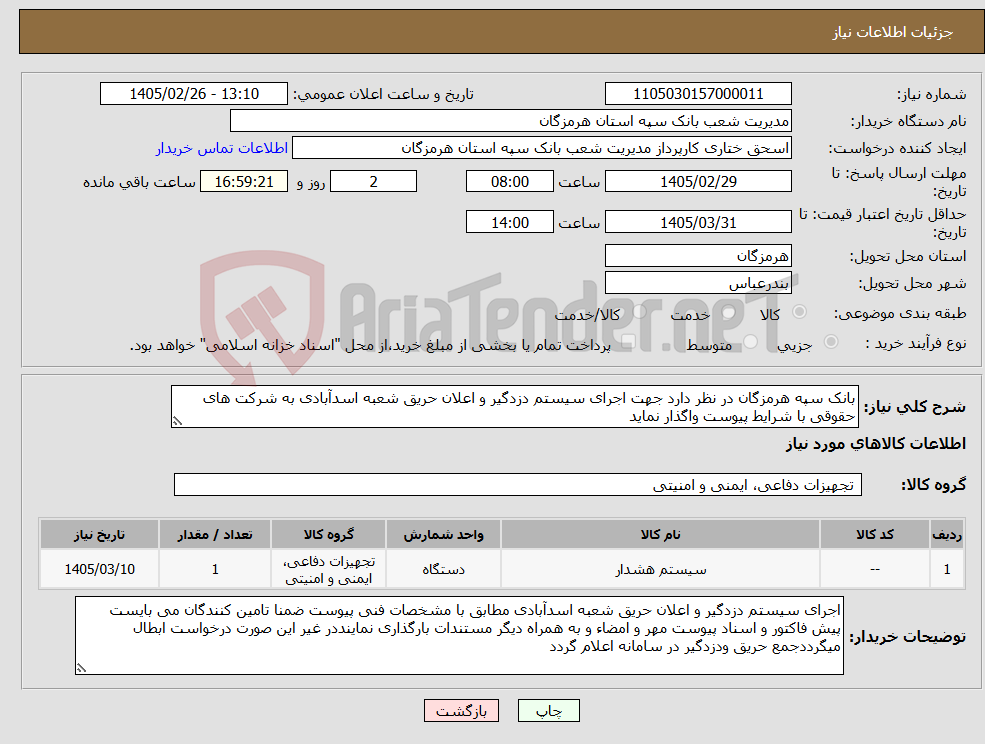Select the کالا radio button
This screenshot has height=744, width=985.
800,312
